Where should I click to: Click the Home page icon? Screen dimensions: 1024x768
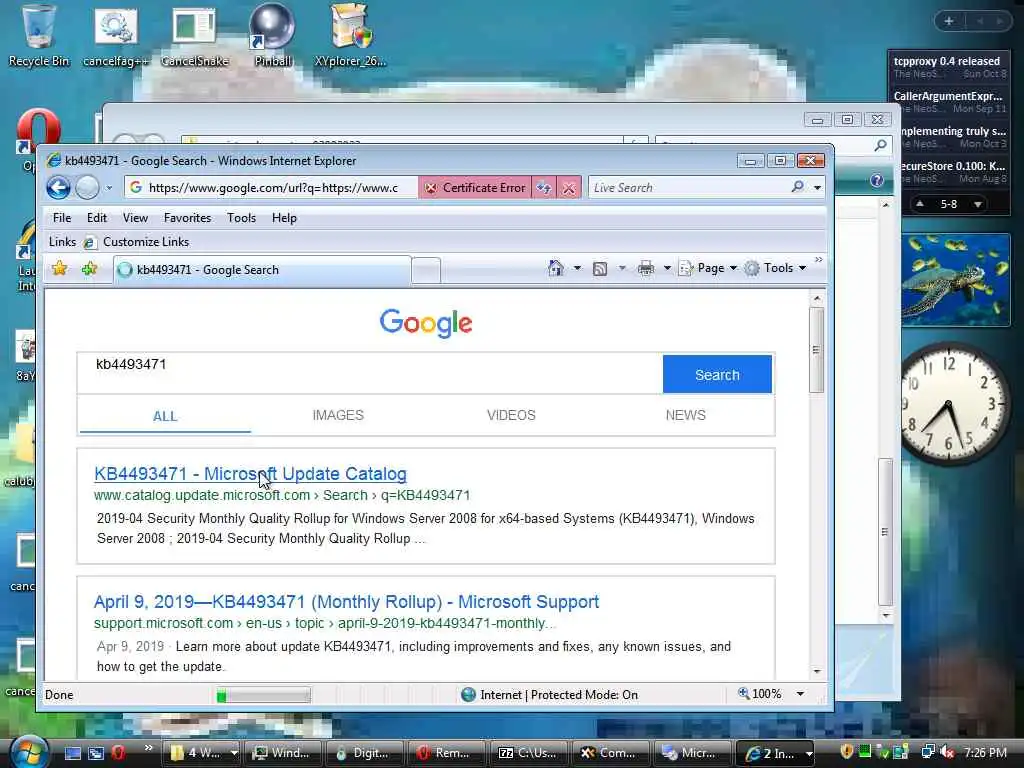tap(556, 268)
